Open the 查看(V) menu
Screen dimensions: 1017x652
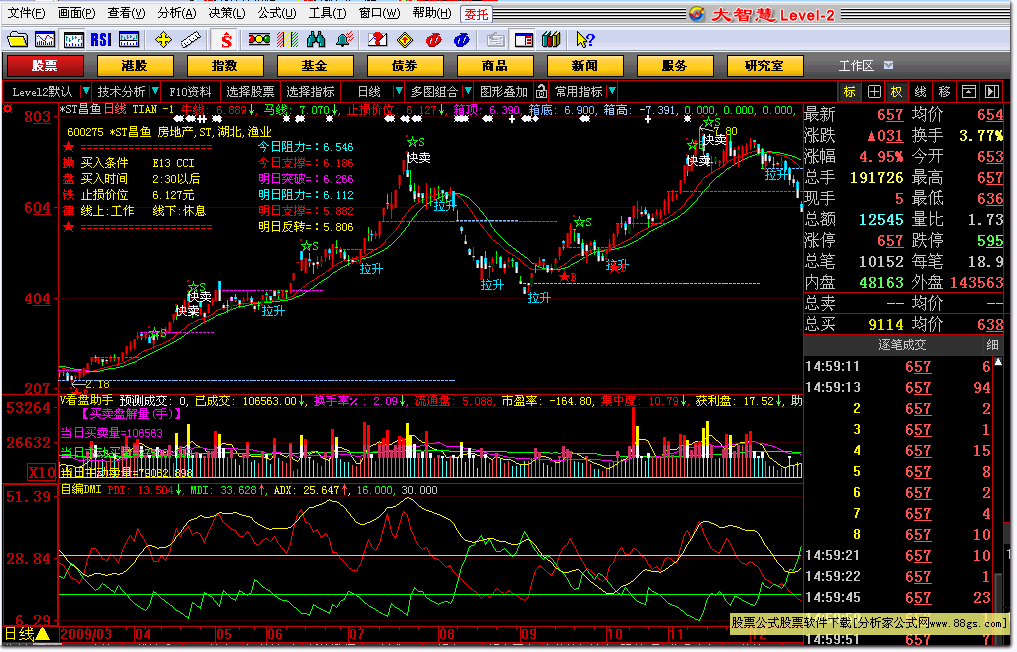pos(126,13)
